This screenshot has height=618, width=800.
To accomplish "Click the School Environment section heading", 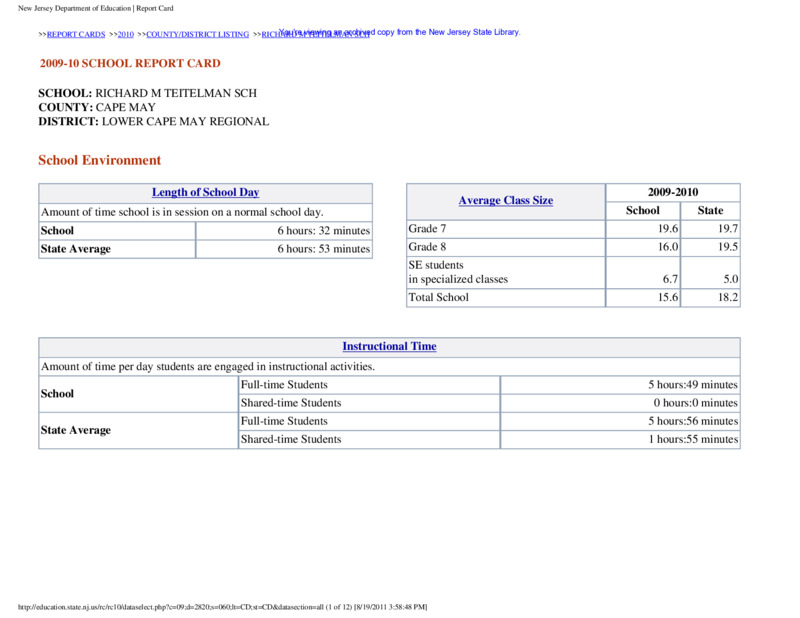I will (x=99, y=160).
